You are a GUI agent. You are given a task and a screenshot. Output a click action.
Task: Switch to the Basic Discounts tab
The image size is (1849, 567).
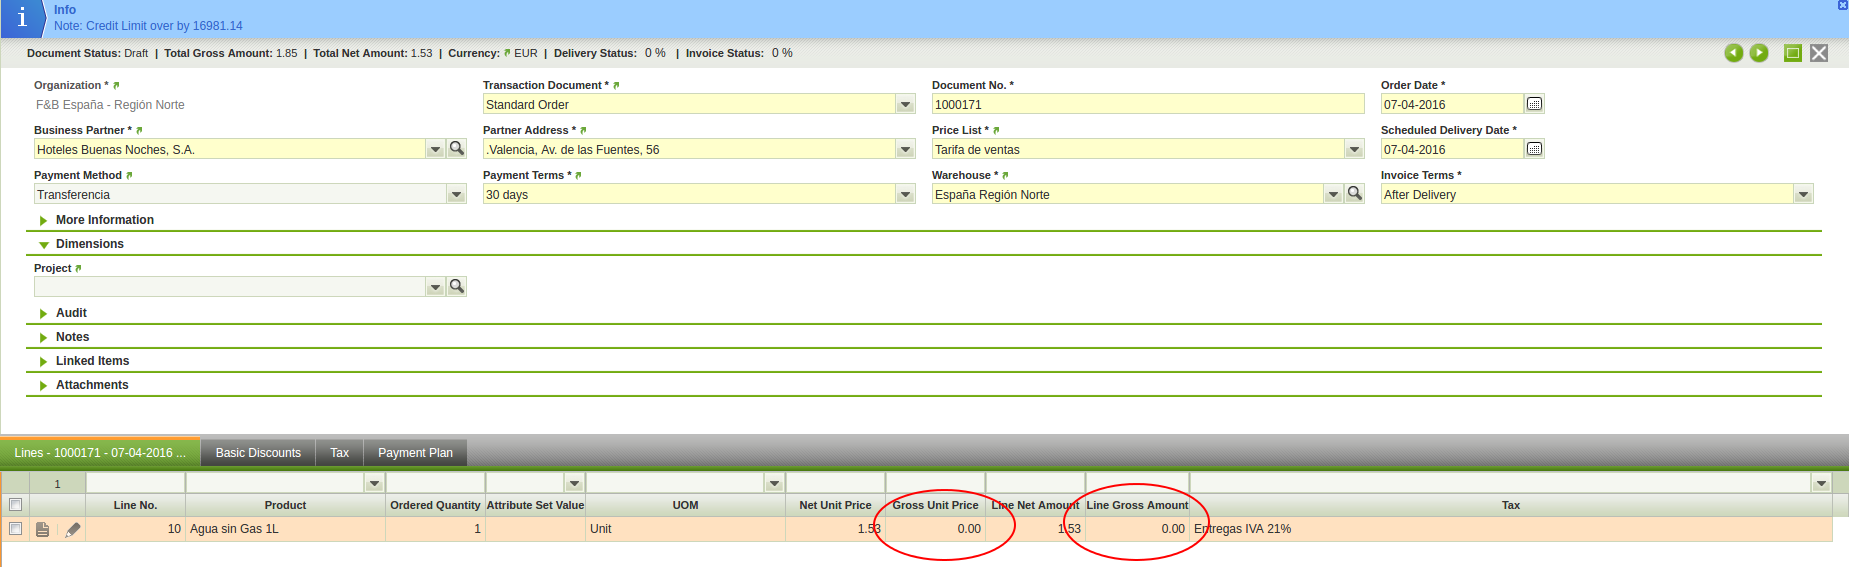(x=258, y=453)
